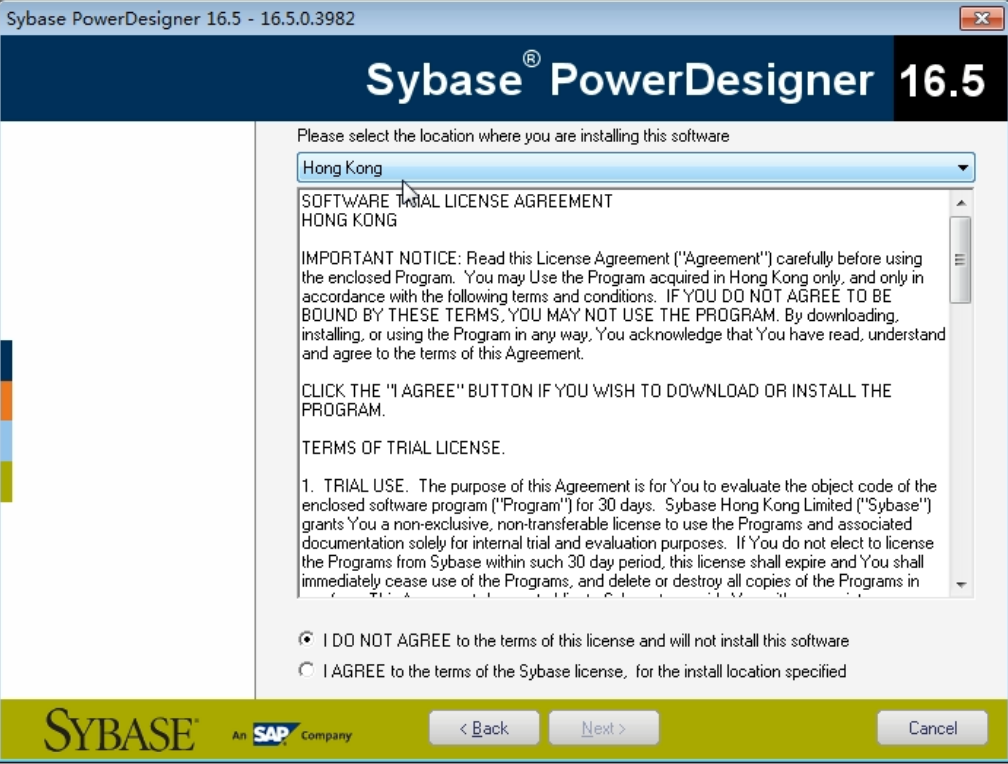Click the SOFTWARE TRIAL LICENSE AGREEMENT heading
The image size is (1008, 764).
tap(457, 201)
